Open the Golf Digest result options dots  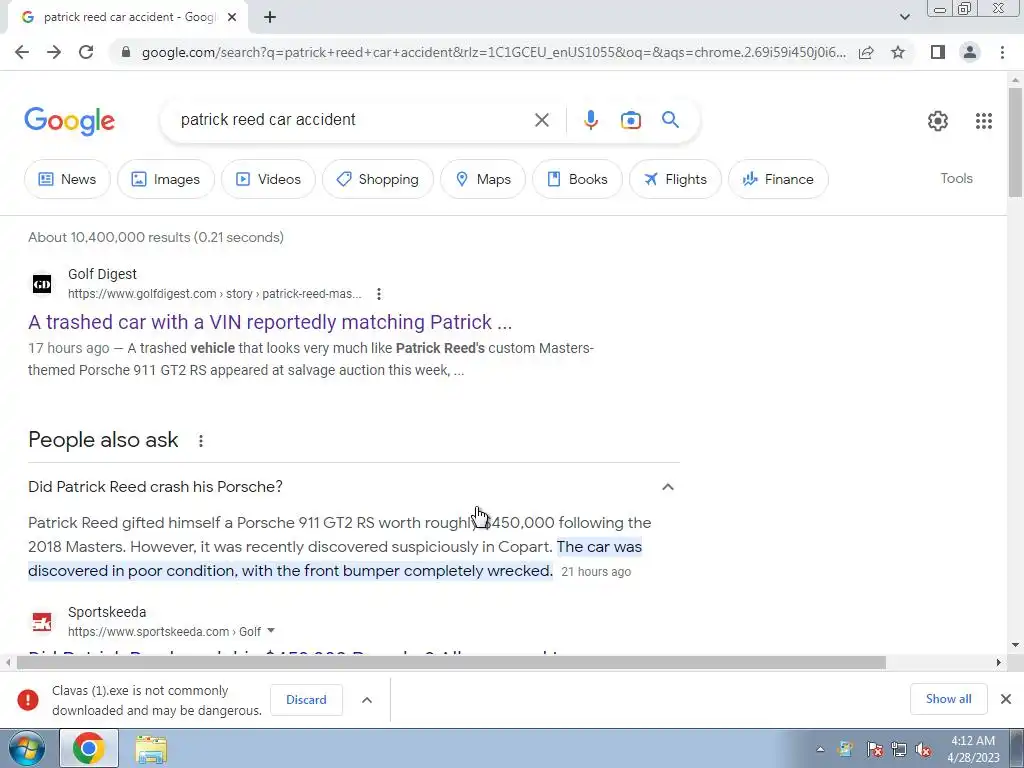(x=379, y=294)
